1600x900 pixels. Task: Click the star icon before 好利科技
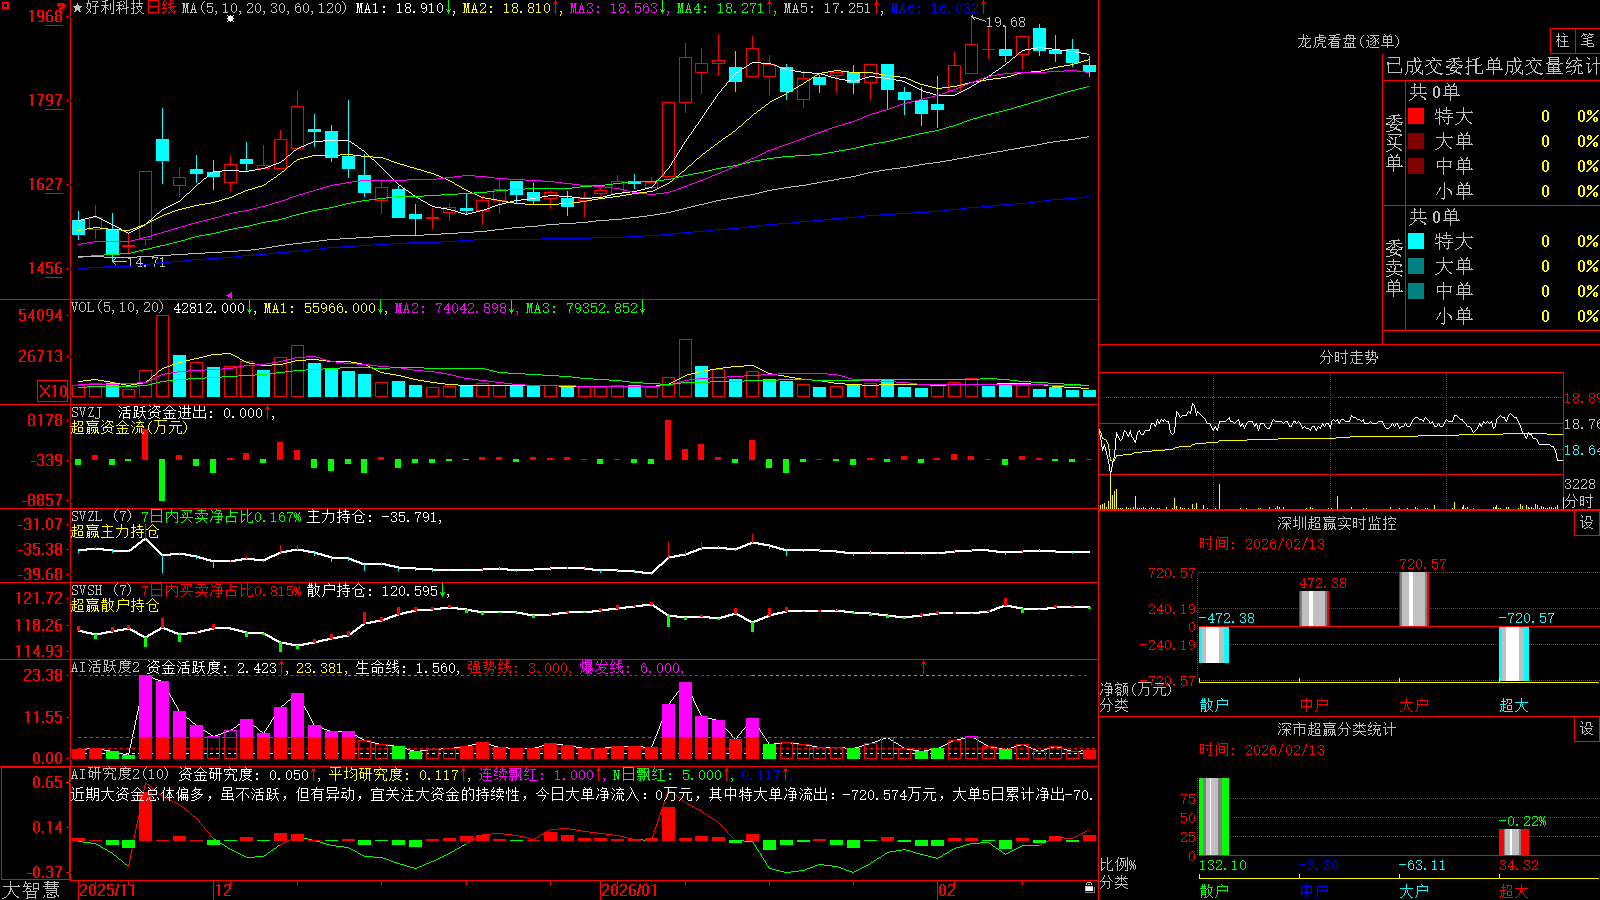78,8
